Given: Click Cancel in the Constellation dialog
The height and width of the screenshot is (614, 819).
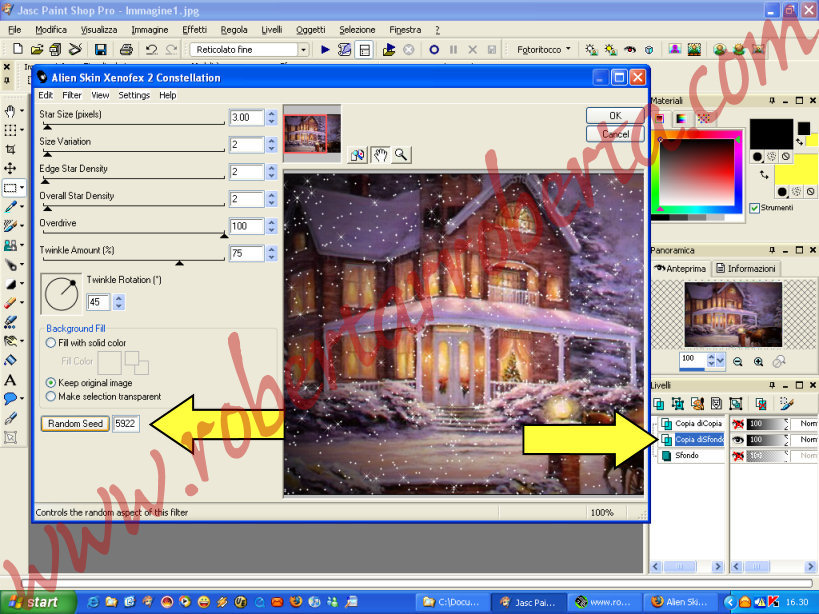Looking at the screenshot, I should click(x=615, y=134).
